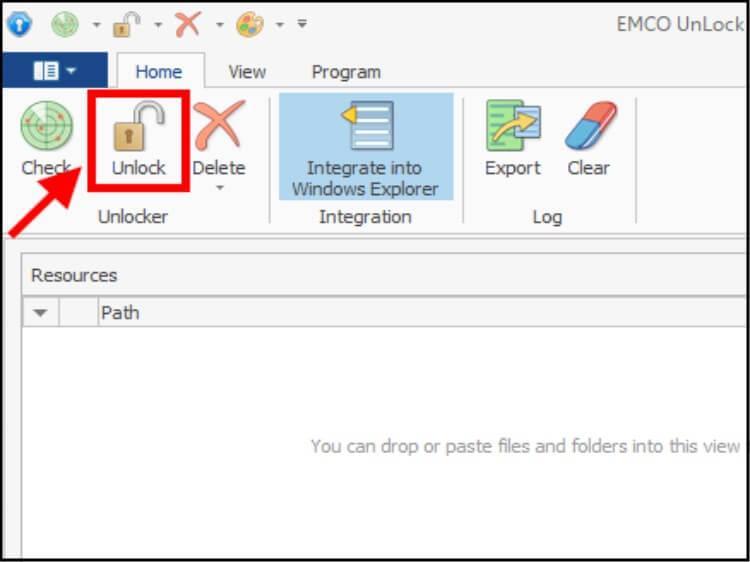Image resolution: width=750 pixels, height=562 pixels.
Task: Open the quick access Unlock dropdown arrow
Action: (158, 24)
